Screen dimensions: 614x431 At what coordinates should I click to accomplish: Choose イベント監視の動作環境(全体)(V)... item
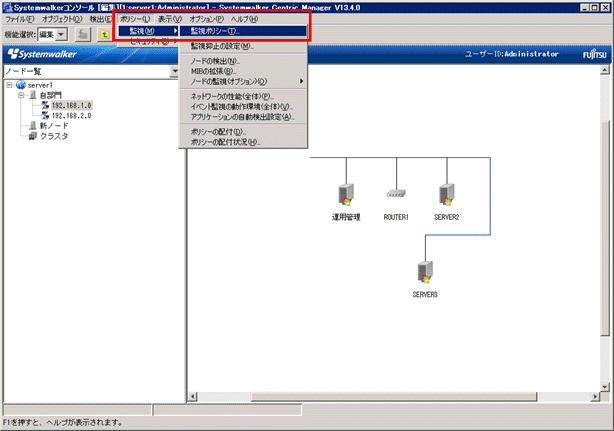tap(243, 106)
